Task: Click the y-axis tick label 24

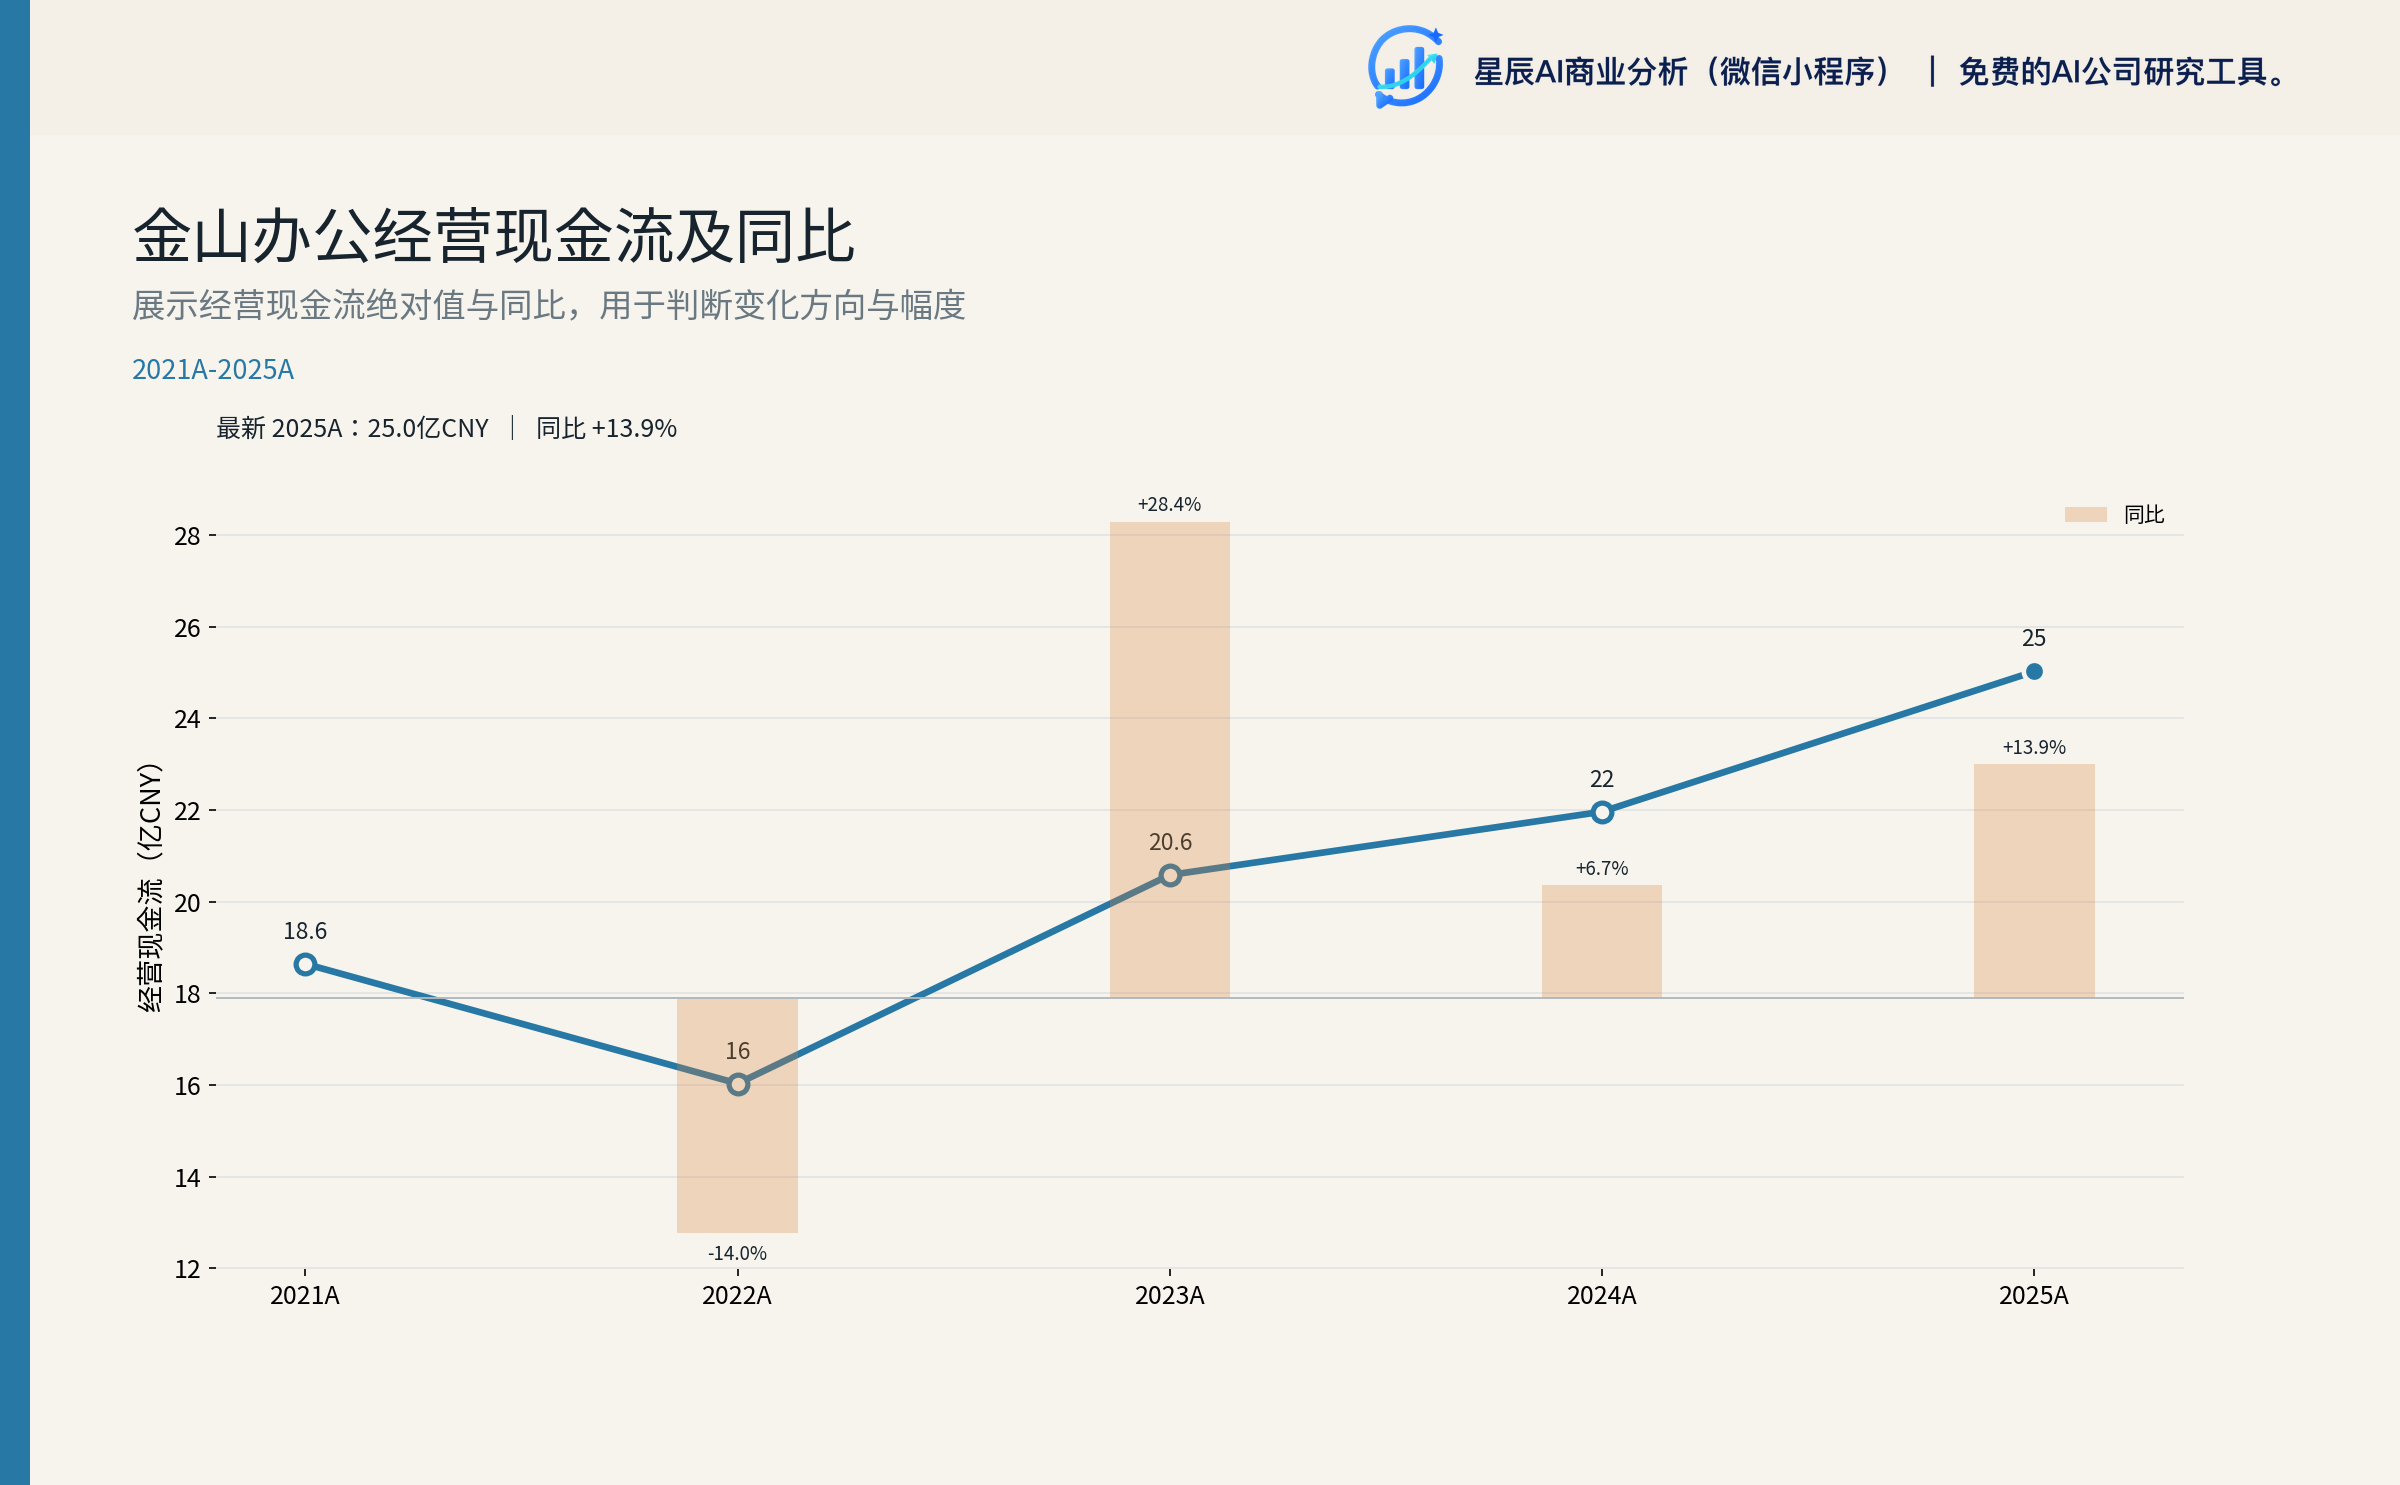Action: pos(187,720)
